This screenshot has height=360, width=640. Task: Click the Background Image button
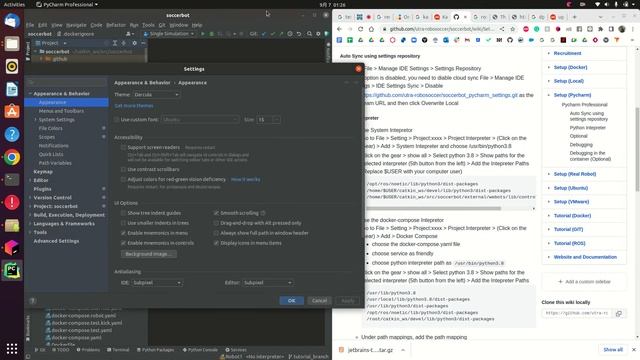[149, 254]
